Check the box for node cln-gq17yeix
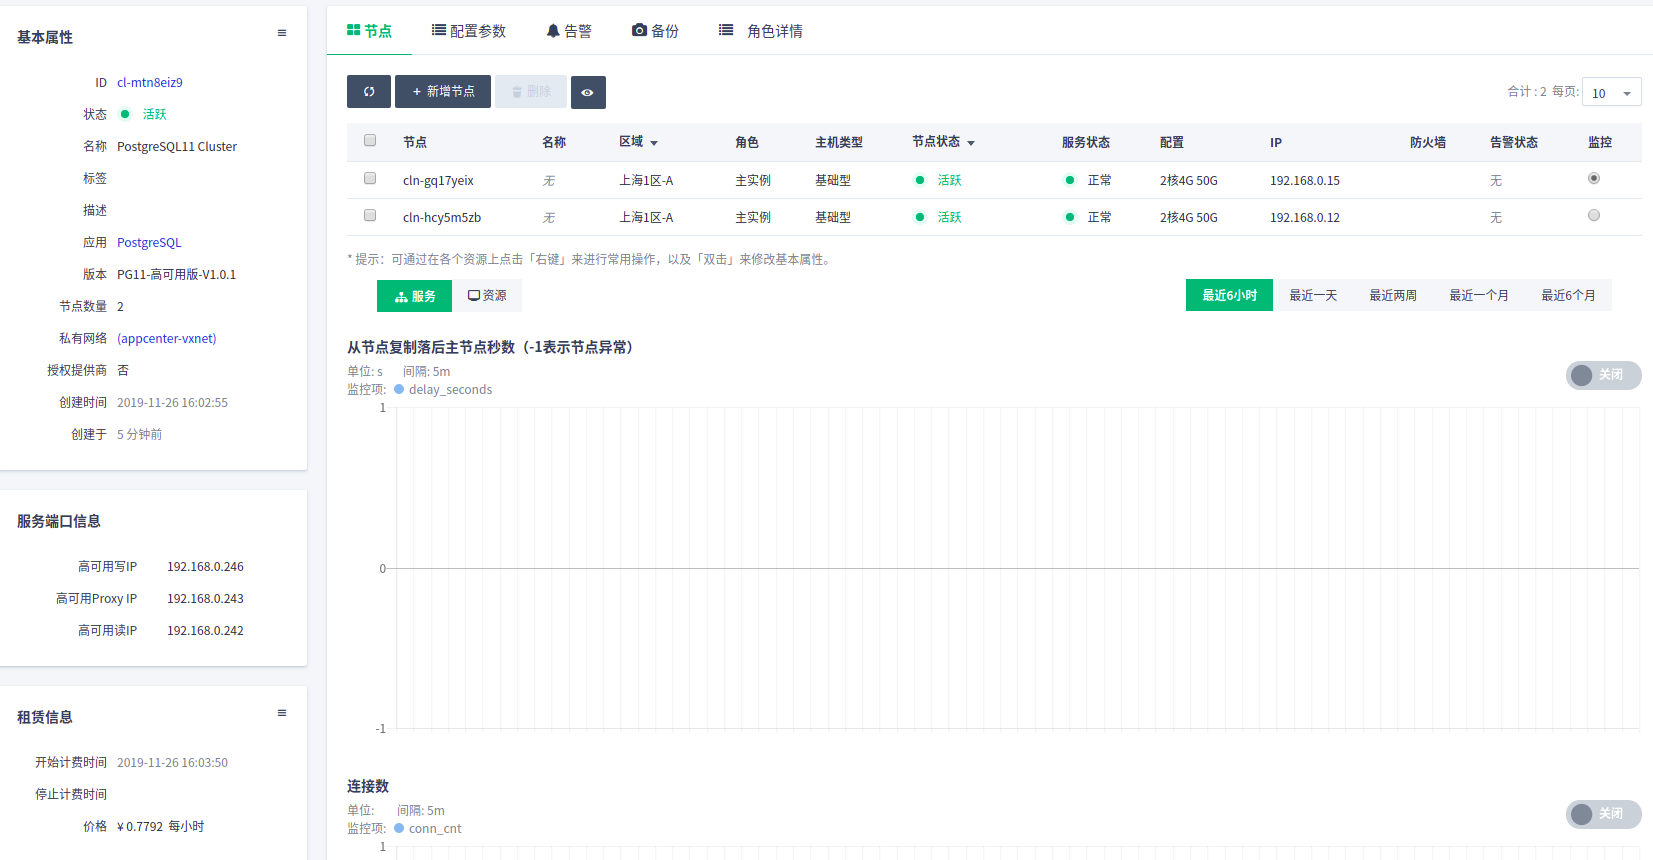 point(370,178)
